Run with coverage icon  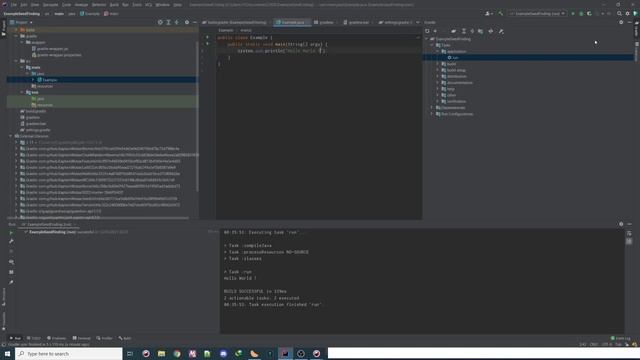[589, 13]
